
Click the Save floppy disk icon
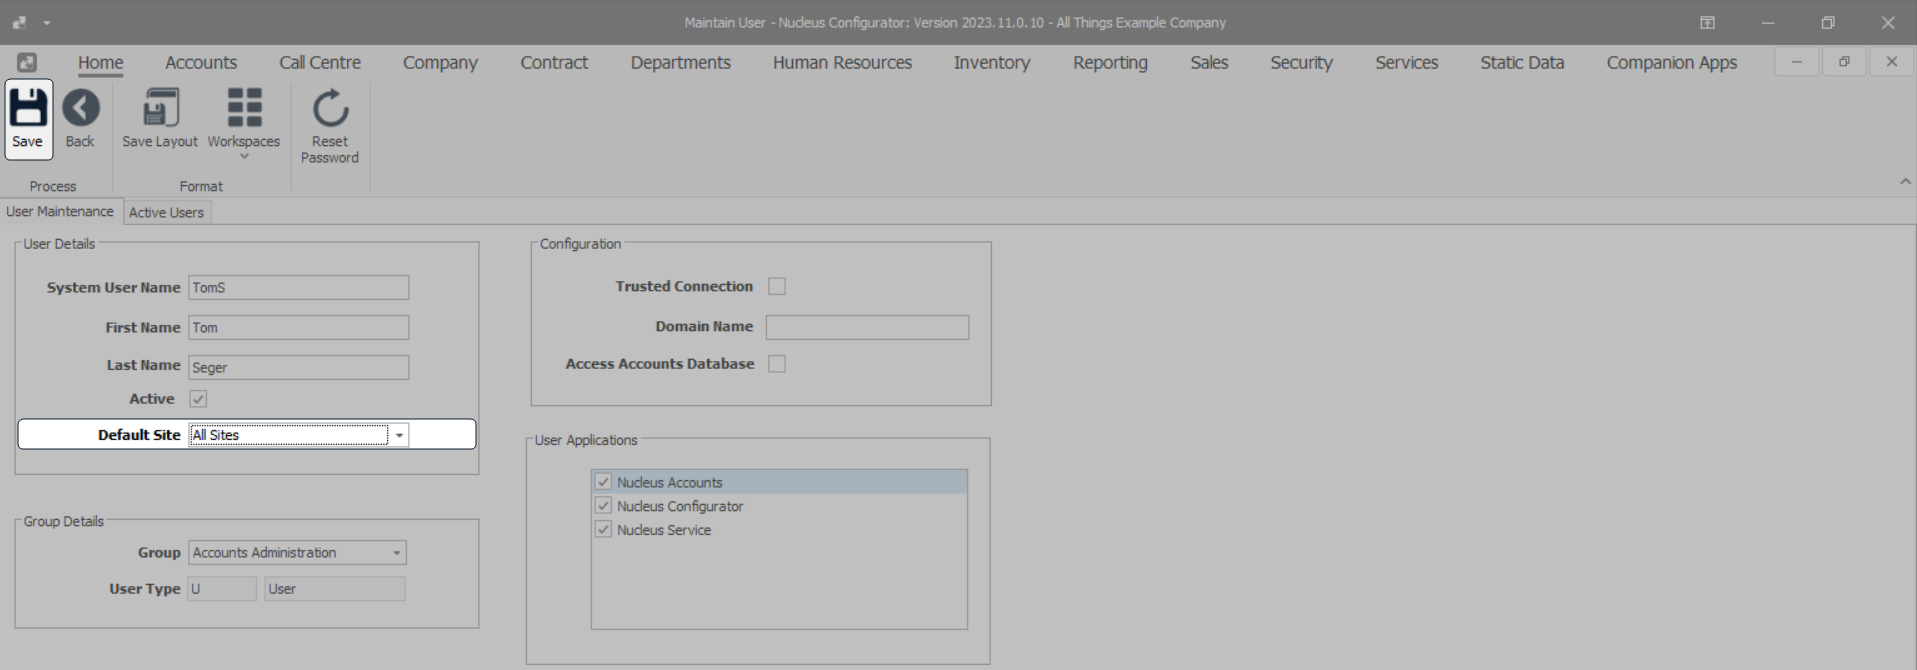click(27, 108)
